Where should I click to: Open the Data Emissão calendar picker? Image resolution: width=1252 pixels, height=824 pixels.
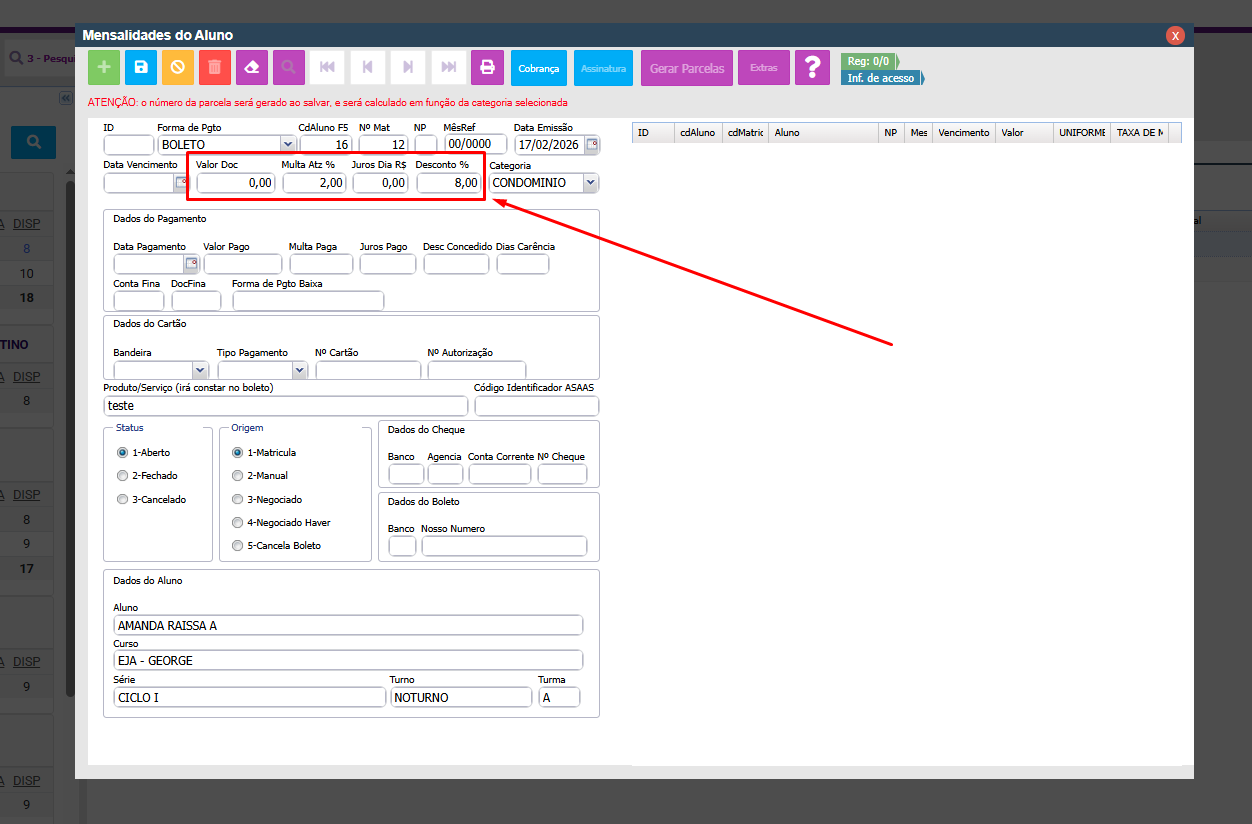click(x=592, y=145)
